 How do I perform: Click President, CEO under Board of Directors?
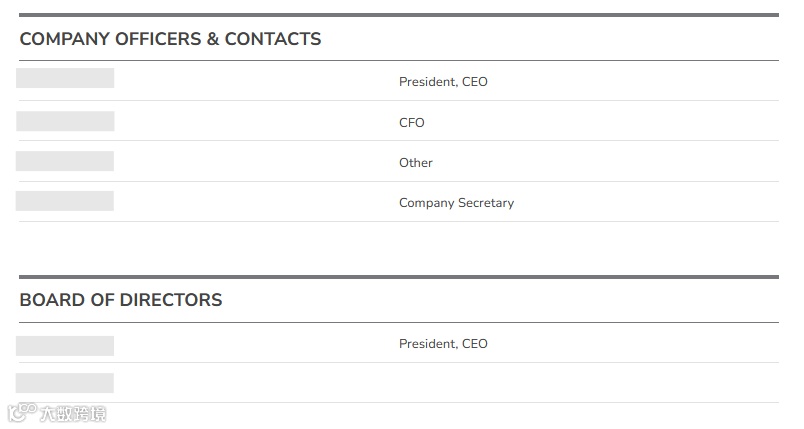click(443, 344)
